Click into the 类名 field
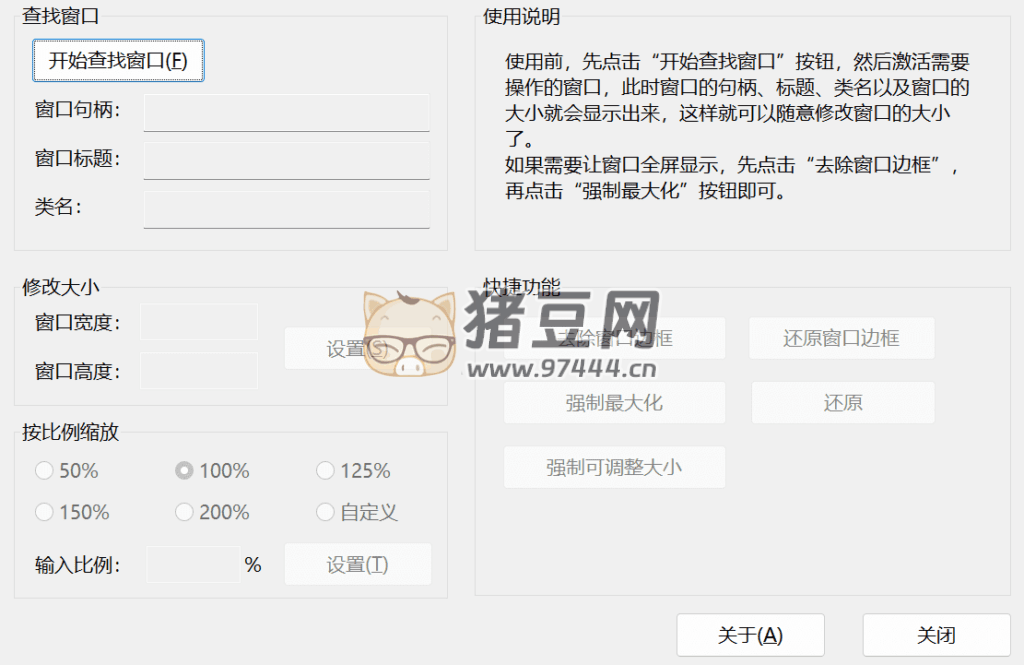Image resolution: width=1024 pixels, height=665 pixels. point(286,209)
